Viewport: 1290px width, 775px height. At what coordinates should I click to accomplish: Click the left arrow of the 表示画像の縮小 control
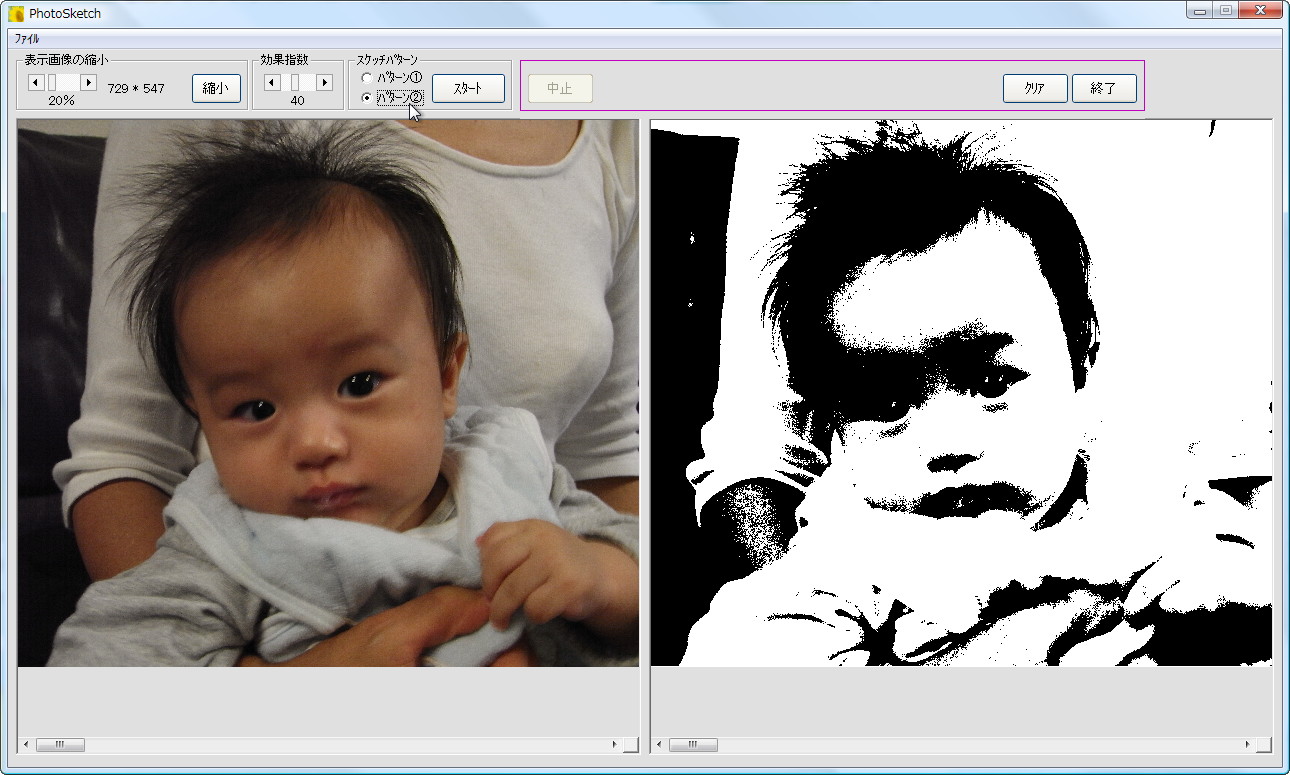pyautogui.click(x=36, y=81)
